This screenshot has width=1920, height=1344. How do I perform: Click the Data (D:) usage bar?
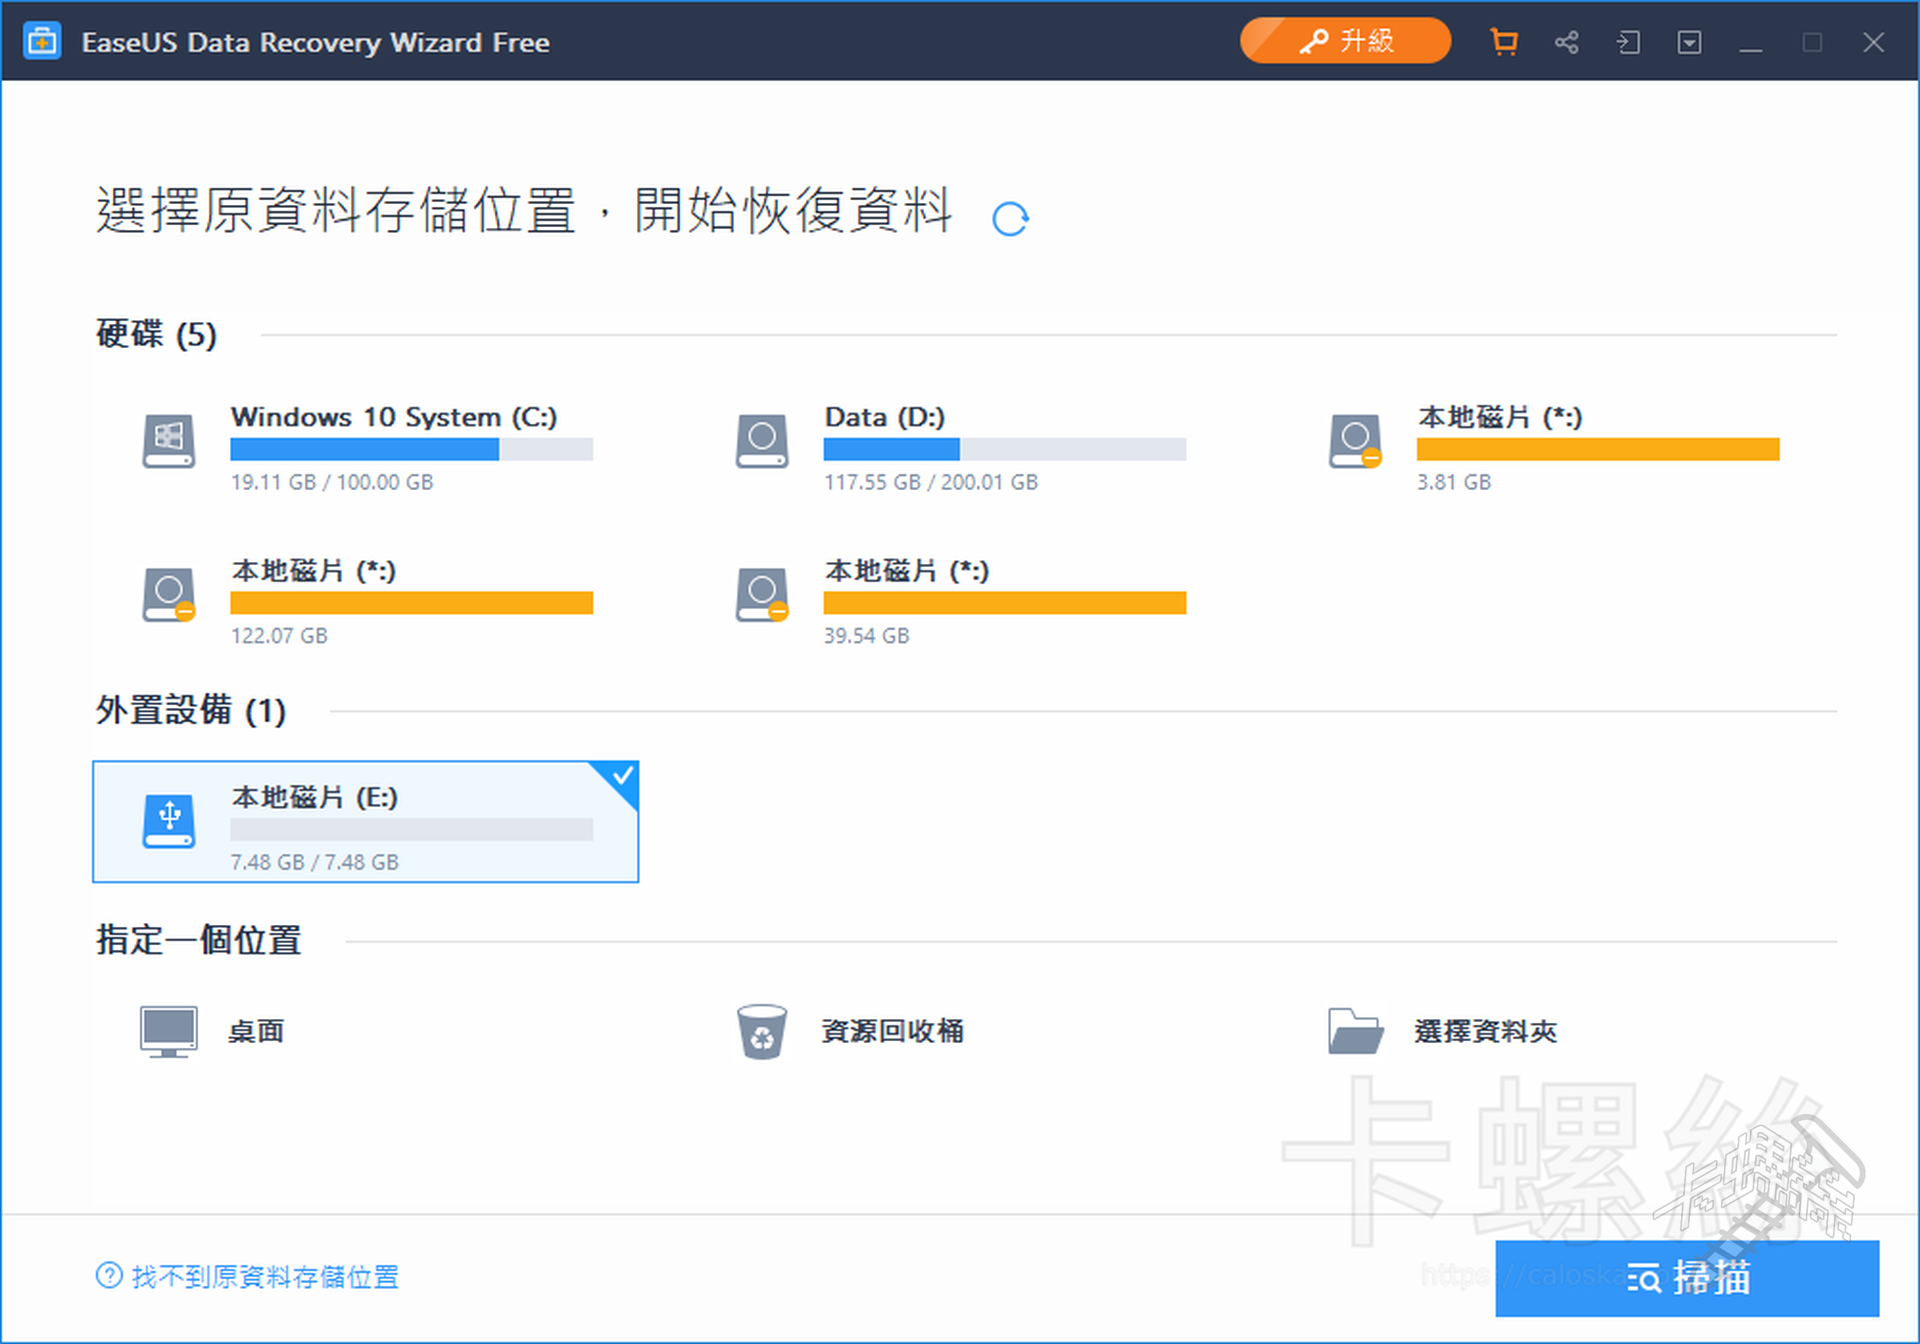pyautogui.click(x=1004, y=450)
